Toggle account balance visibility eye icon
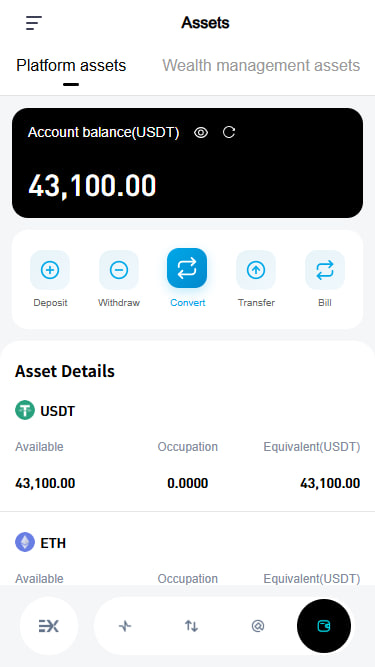This screenshot has height=667, width=375. click(x=201, y=133)
